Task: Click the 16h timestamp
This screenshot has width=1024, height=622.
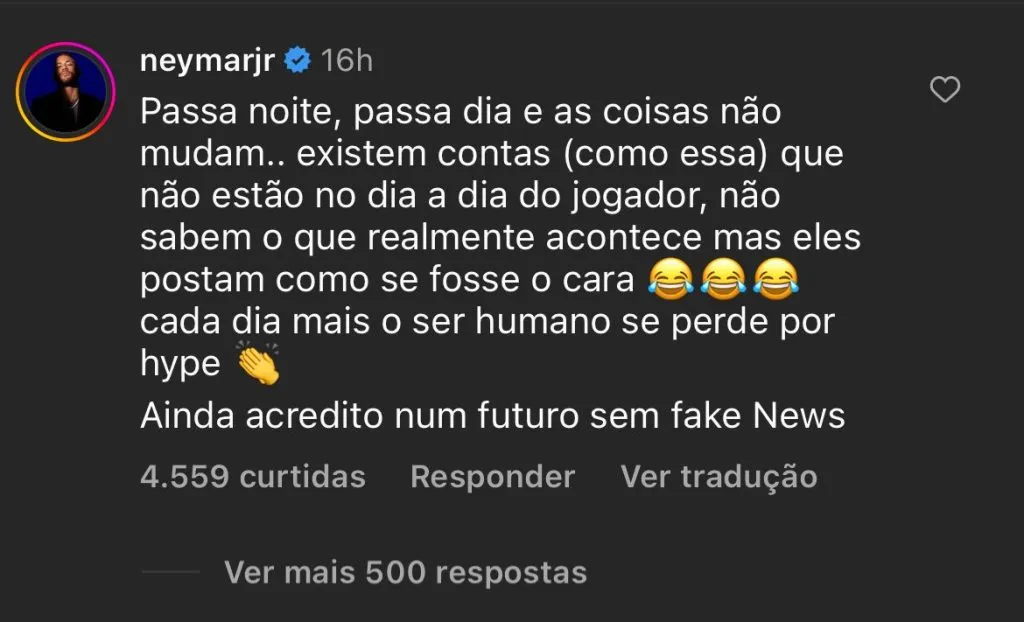Action: click(346, 61)
